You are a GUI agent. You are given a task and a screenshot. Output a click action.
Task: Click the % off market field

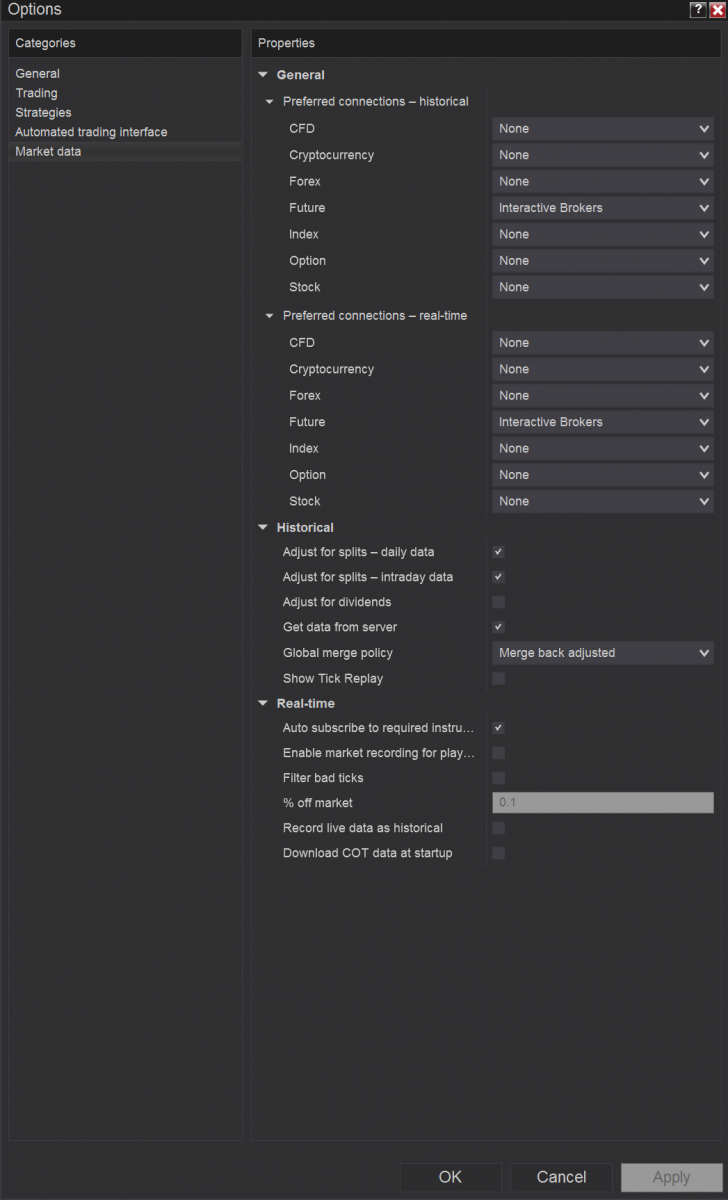603,803
